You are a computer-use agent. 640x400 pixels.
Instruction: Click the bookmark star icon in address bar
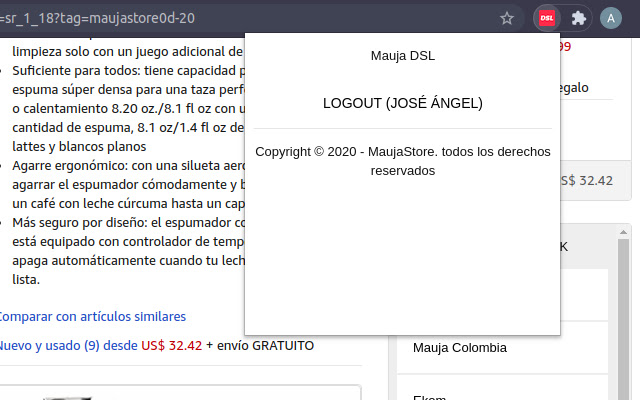point(507,18)
